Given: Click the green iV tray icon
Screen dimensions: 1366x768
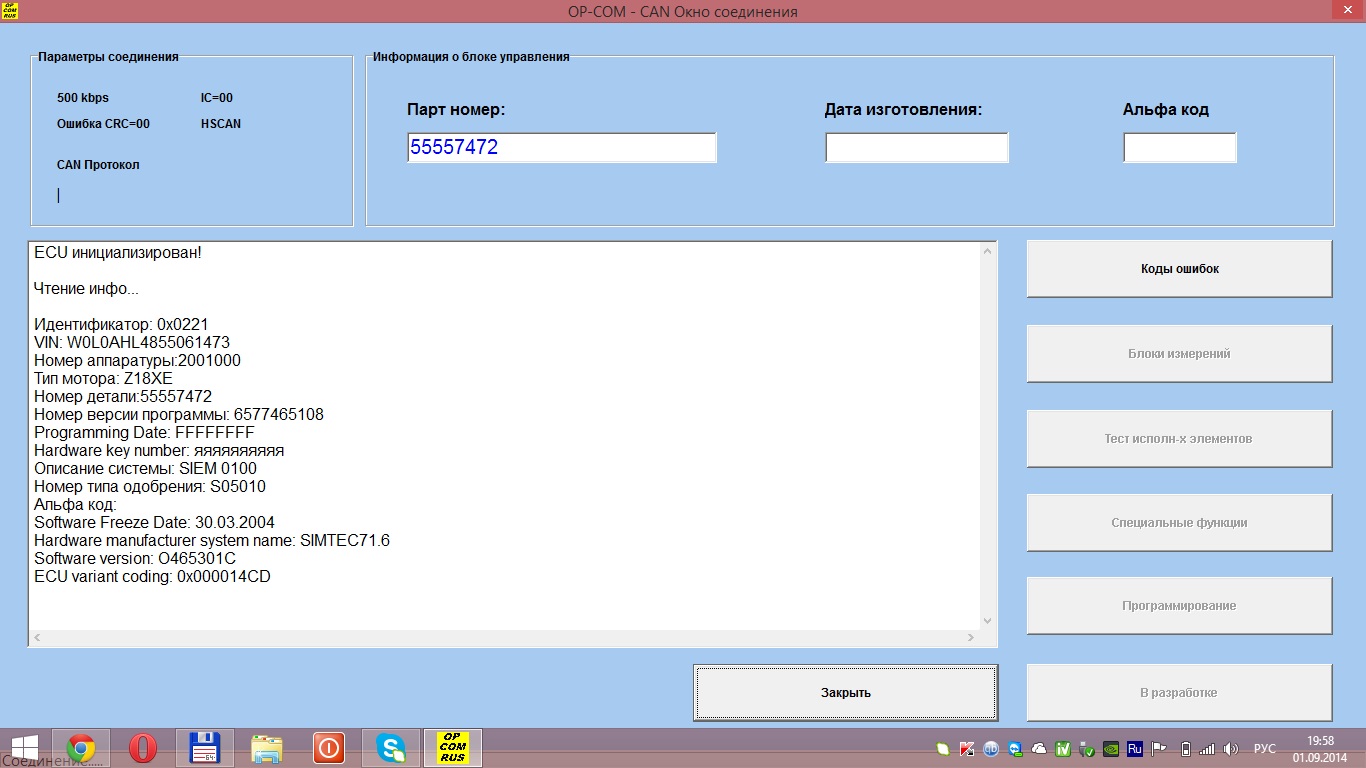Looking at the screenshot, I should click(x=1063, y=748).
